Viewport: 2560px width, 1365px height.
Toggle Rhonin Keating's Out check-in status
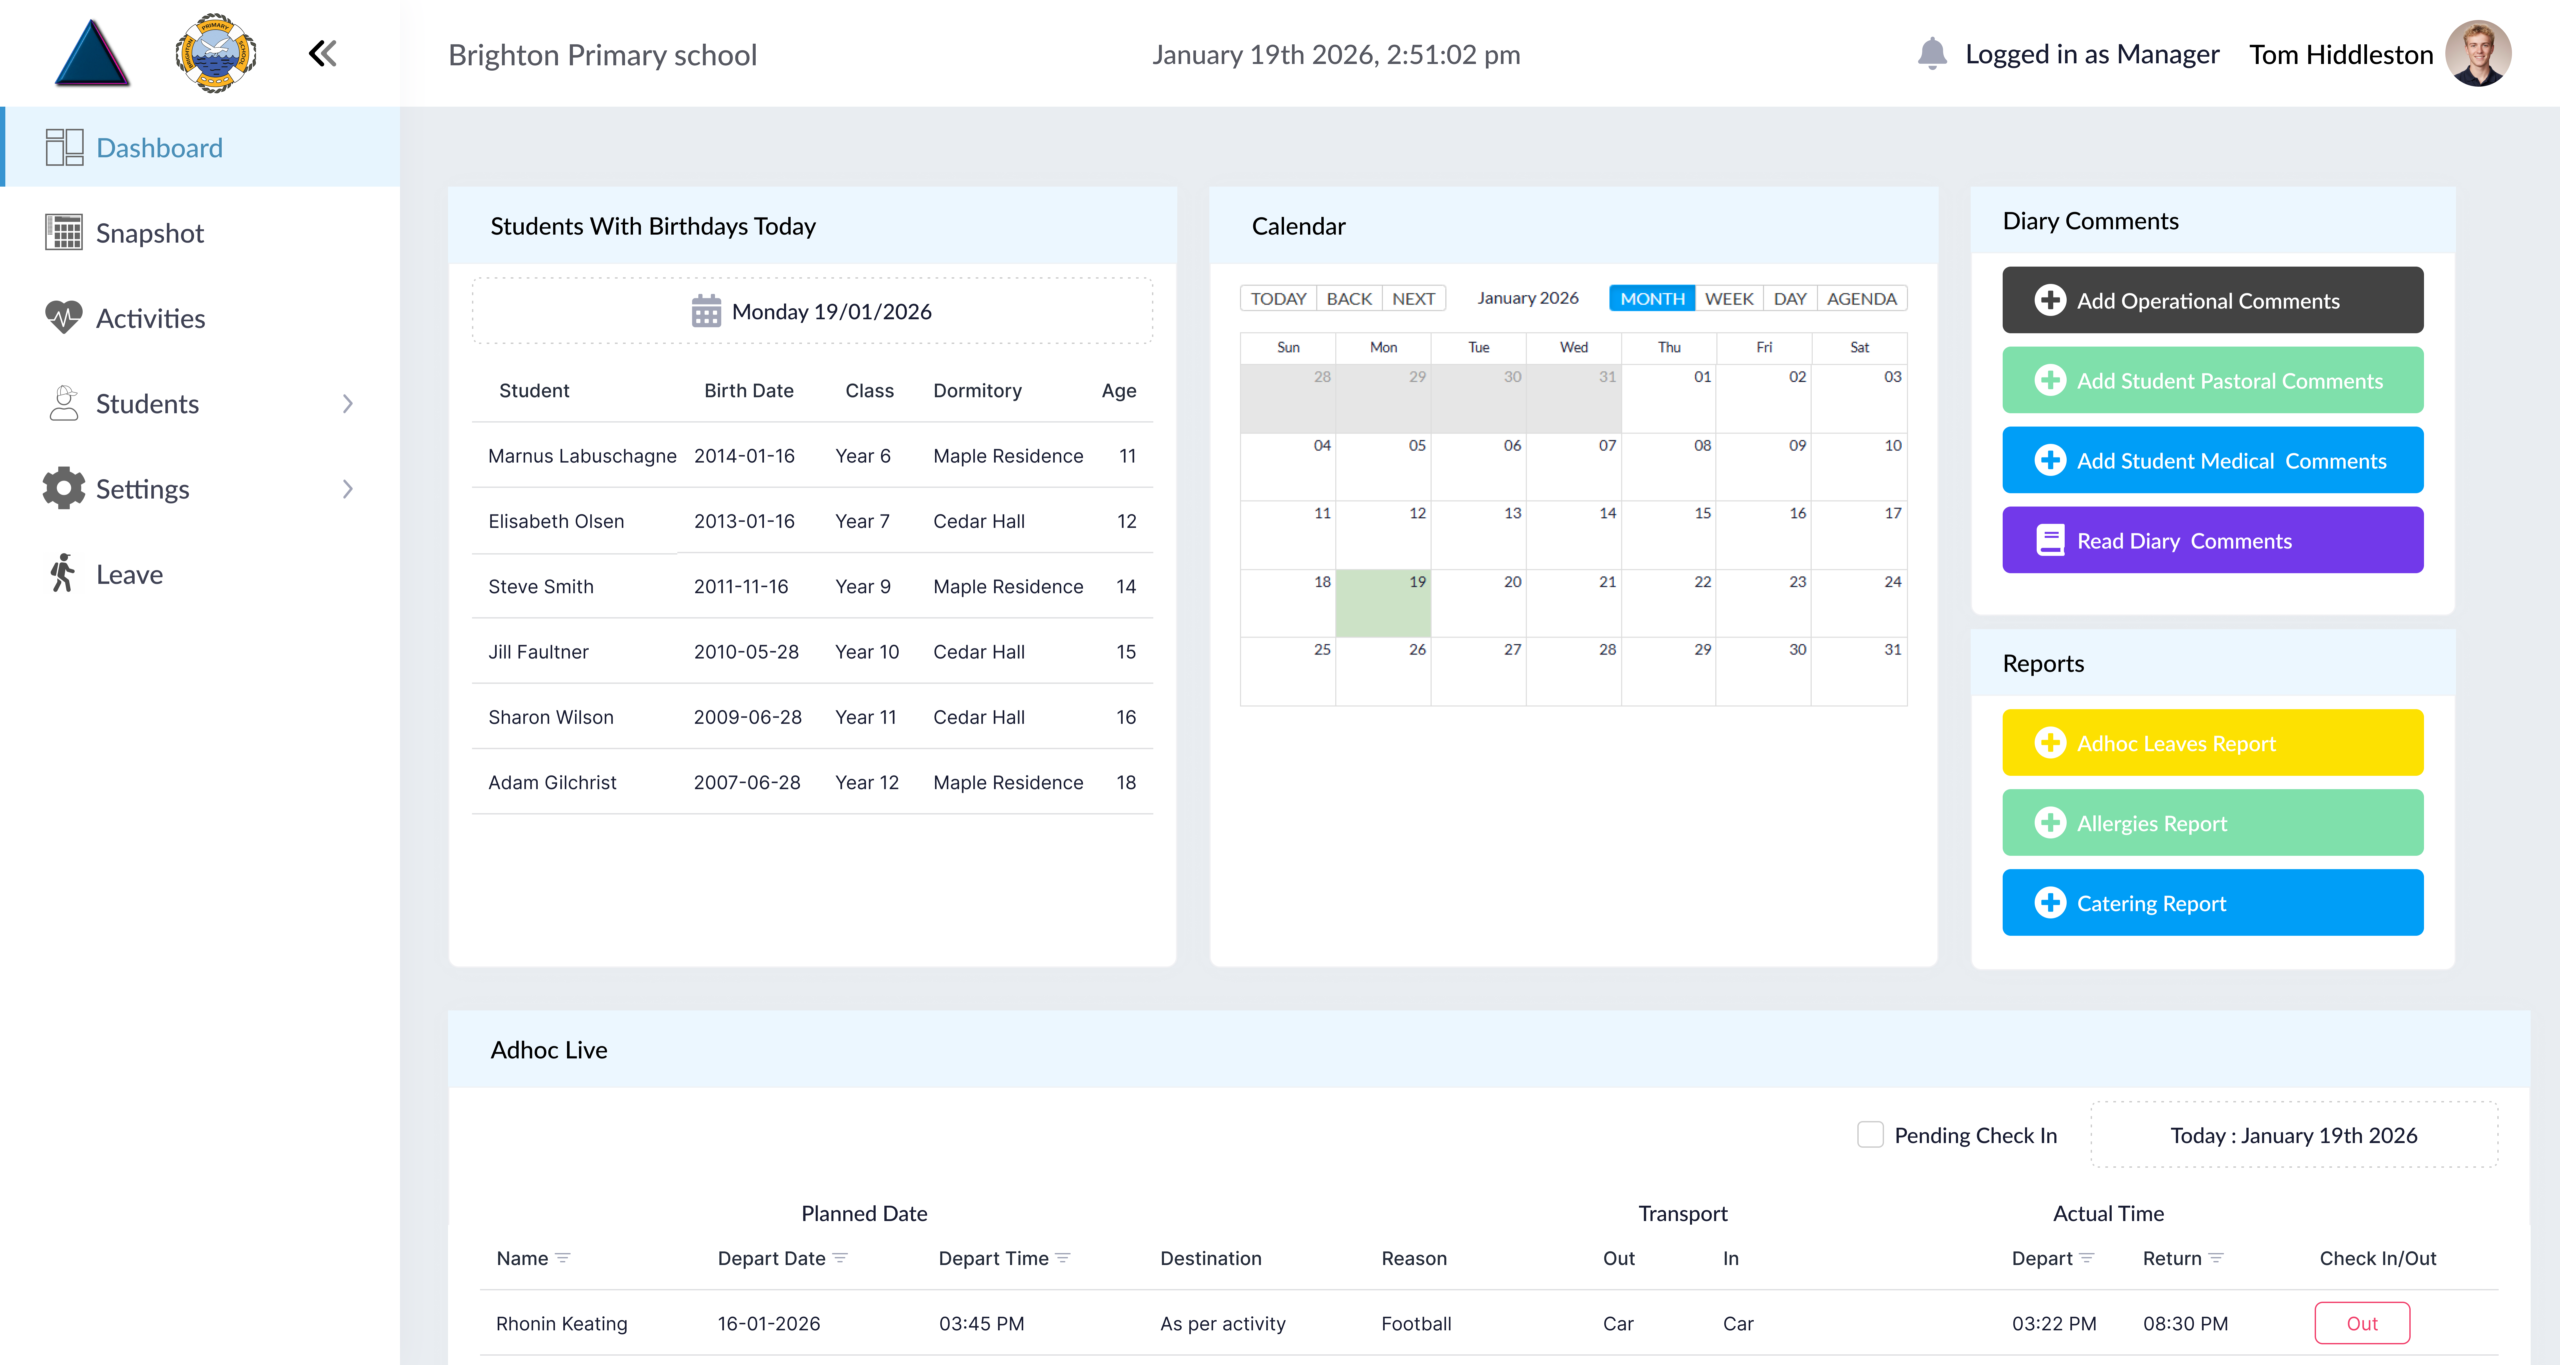2363,1322
